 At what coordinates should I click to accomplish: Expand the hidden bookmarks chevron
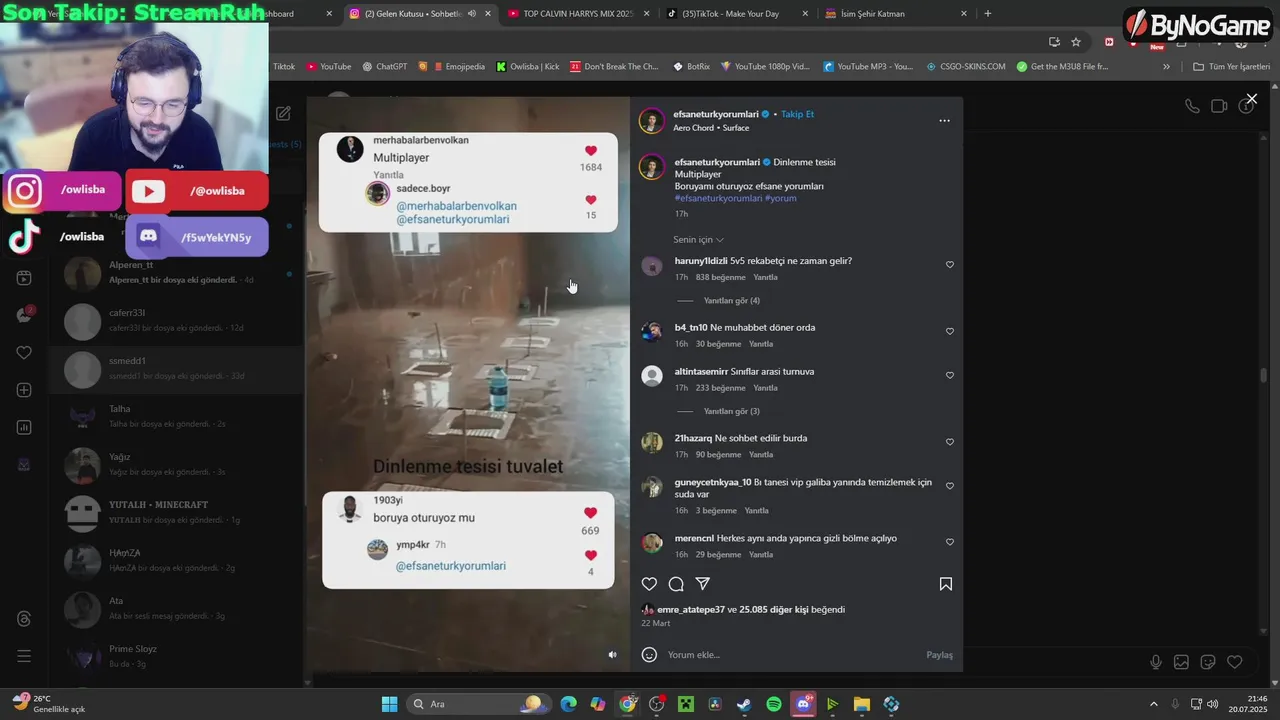[1166, 67]
